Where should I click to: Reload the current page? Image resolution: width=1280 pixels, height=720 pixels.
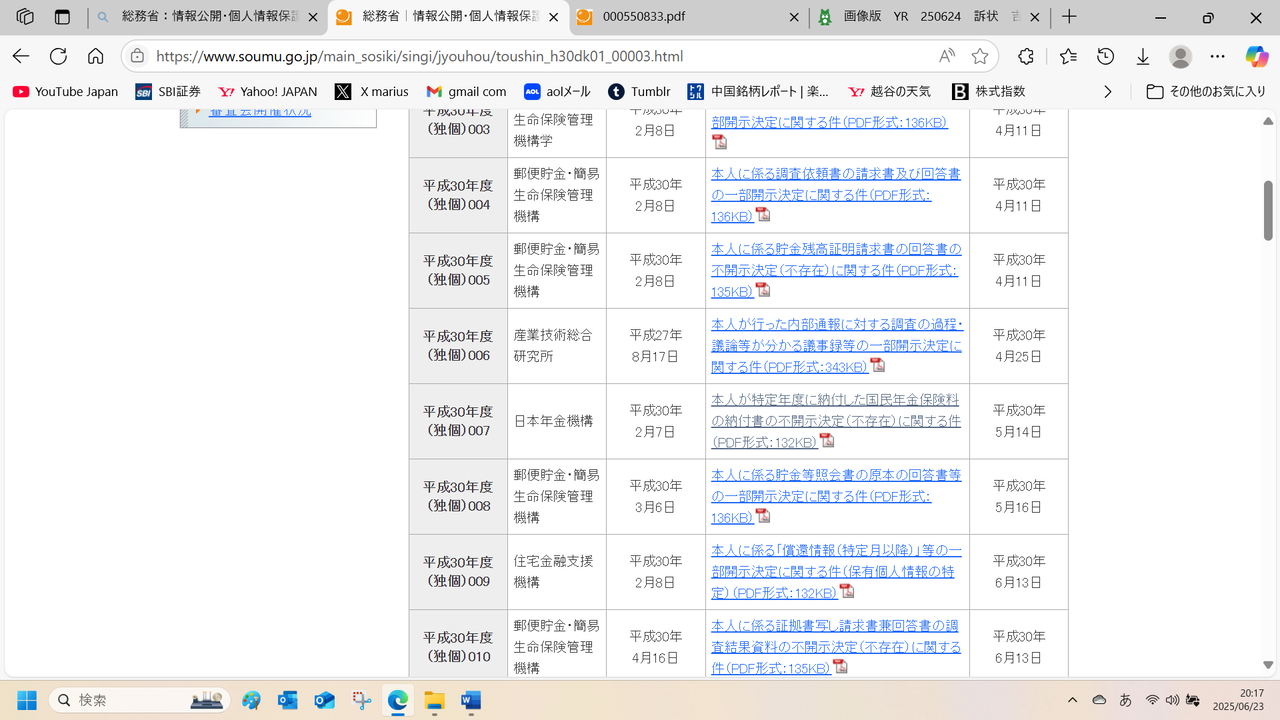pos(58,57)
